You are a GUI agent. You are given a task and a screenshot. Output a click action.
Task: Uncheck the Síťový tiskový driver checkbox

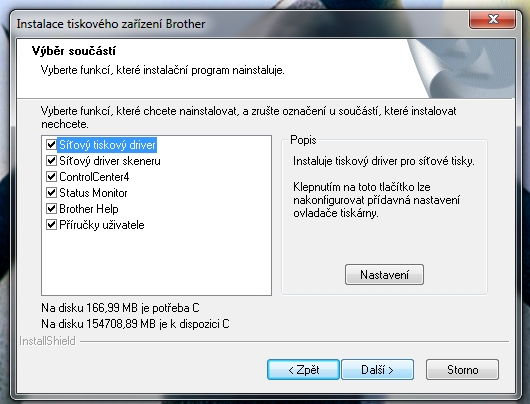coord(51,145)
